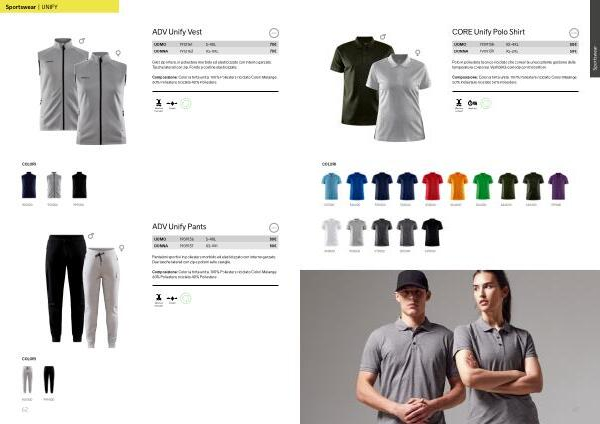Screen dimensions: 600x424
Task: Click the female symbol beside the grey polo shirt
Action: click(x=418, y=52)
